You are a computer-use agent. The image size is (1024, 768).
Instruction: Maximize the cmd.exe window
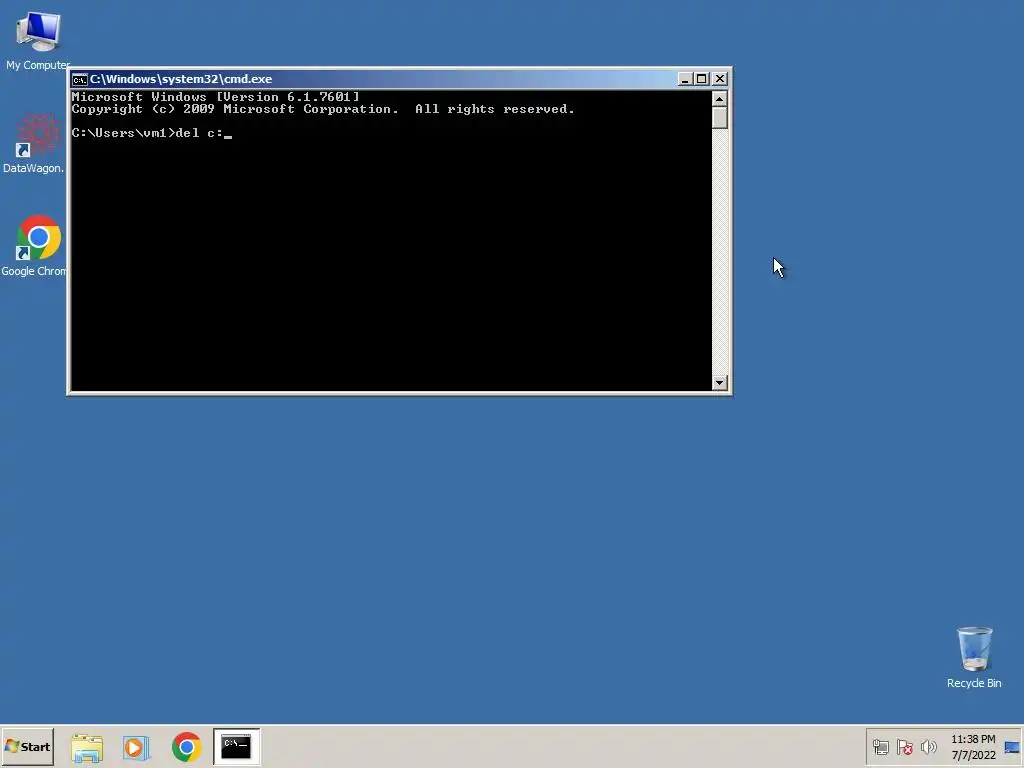(x=701, y=79)
